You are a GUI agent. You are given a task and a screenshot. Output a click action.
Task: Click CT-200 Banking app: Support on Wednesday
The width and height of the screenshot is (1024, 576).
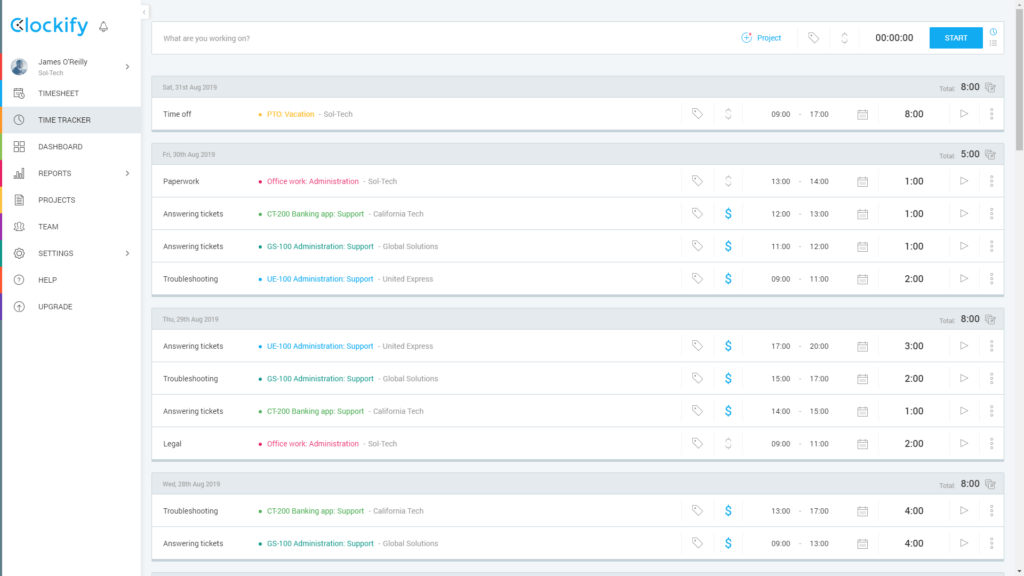[315, 511]
